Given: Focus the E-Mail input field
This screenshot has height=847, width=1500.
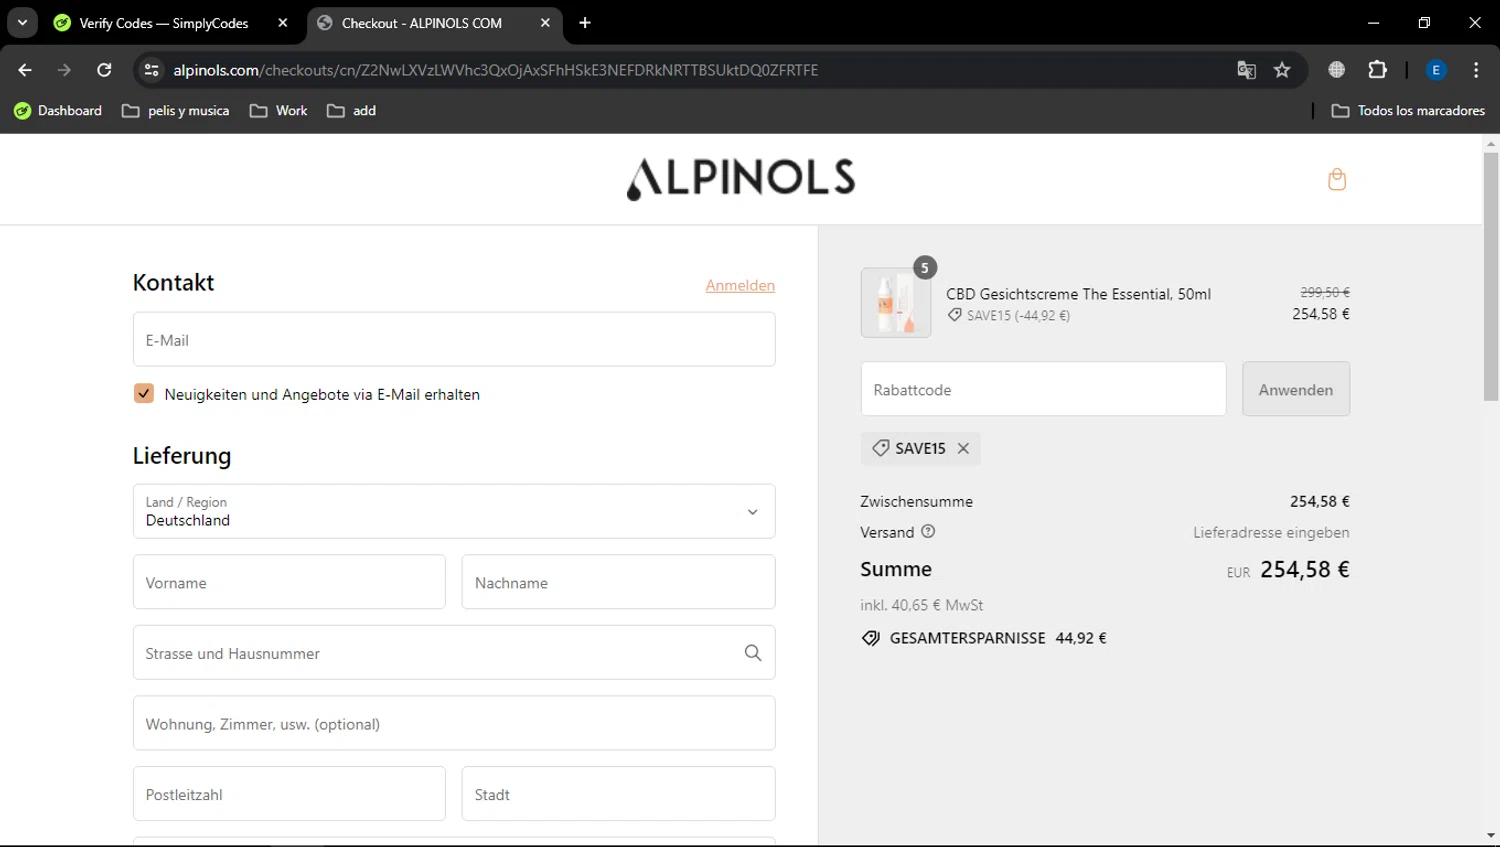Looking at the screenshot, I should click(x=454, y=339).
